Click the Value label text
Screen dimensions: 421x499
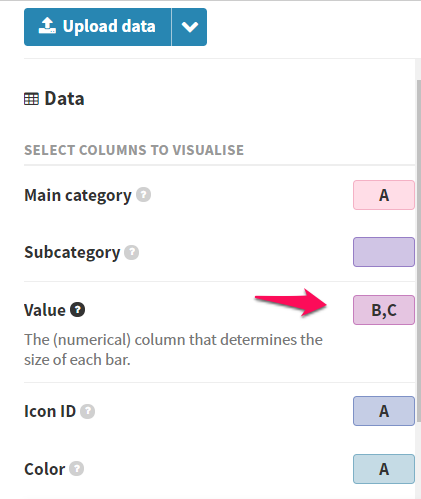click(45, 310)
